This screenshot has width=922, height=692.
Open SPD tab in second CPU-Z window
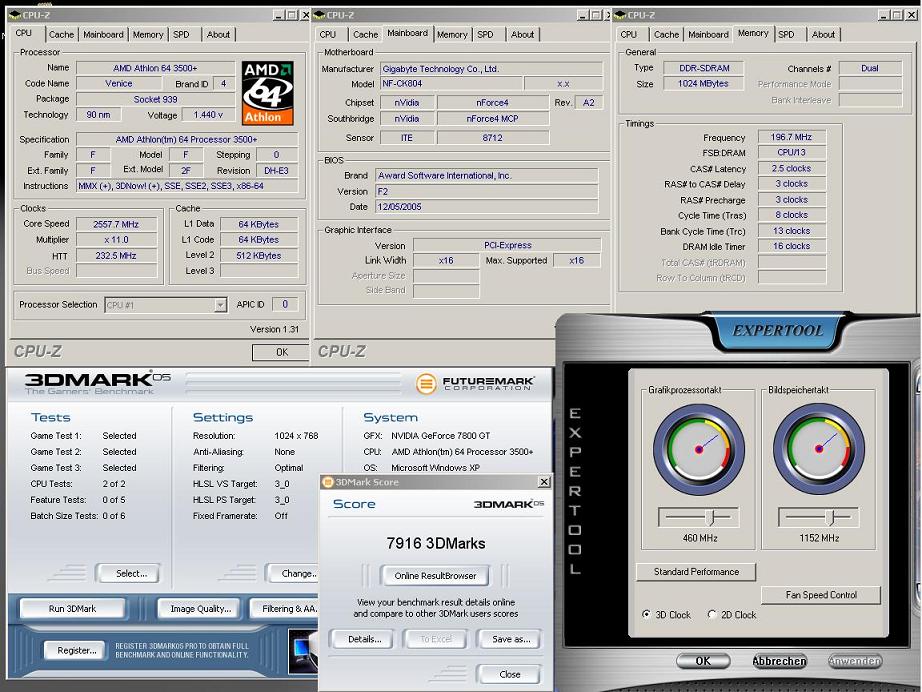pos(485,35)
